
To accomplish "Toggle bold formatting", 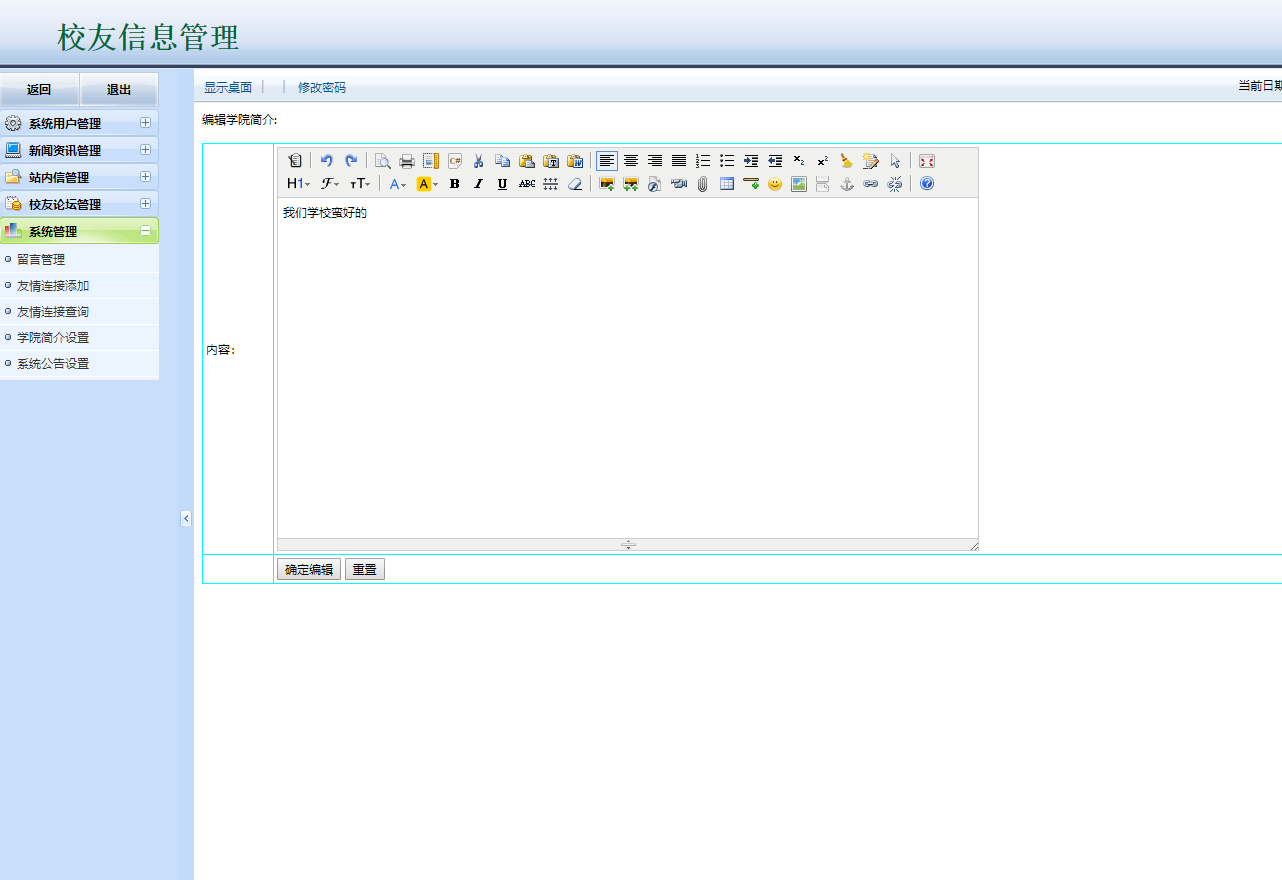I will (455, 184).
